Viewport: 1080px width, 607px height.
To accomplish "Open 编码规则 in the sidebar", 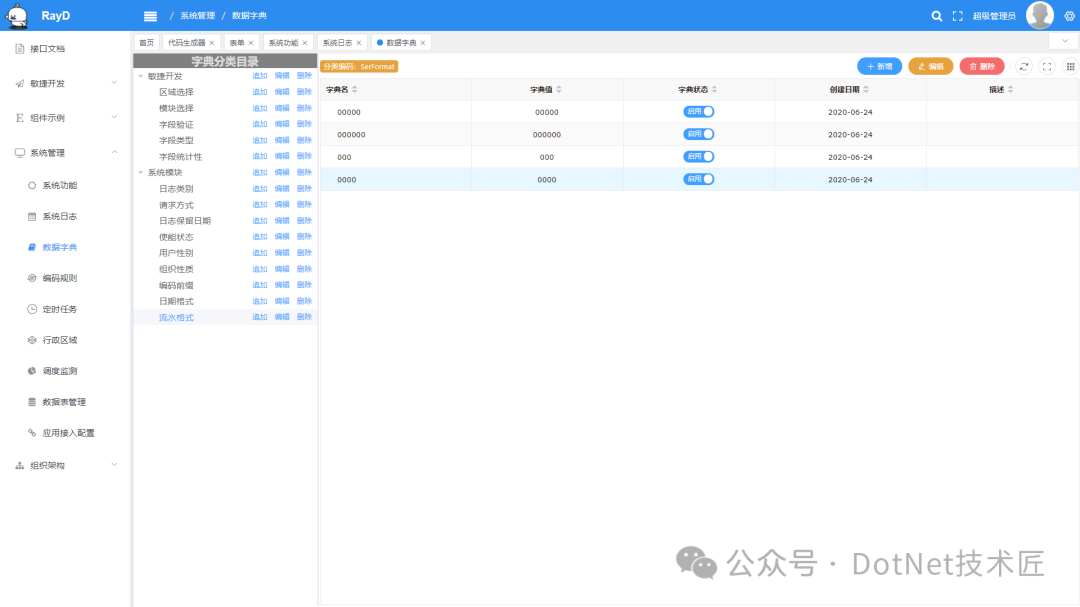I will coord(60,278).
